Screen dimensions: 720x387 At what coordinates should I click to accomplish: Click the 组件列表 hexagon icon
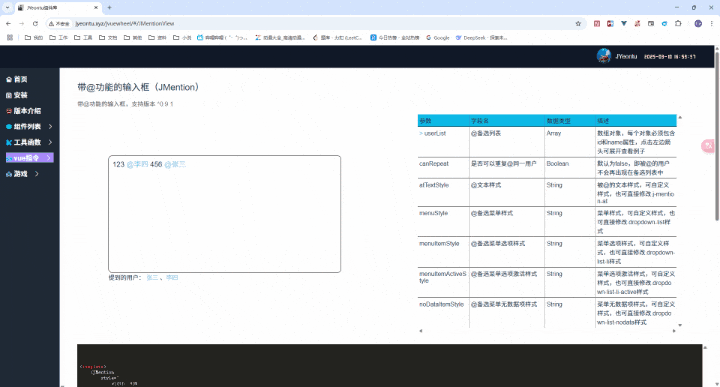[9, 127]
